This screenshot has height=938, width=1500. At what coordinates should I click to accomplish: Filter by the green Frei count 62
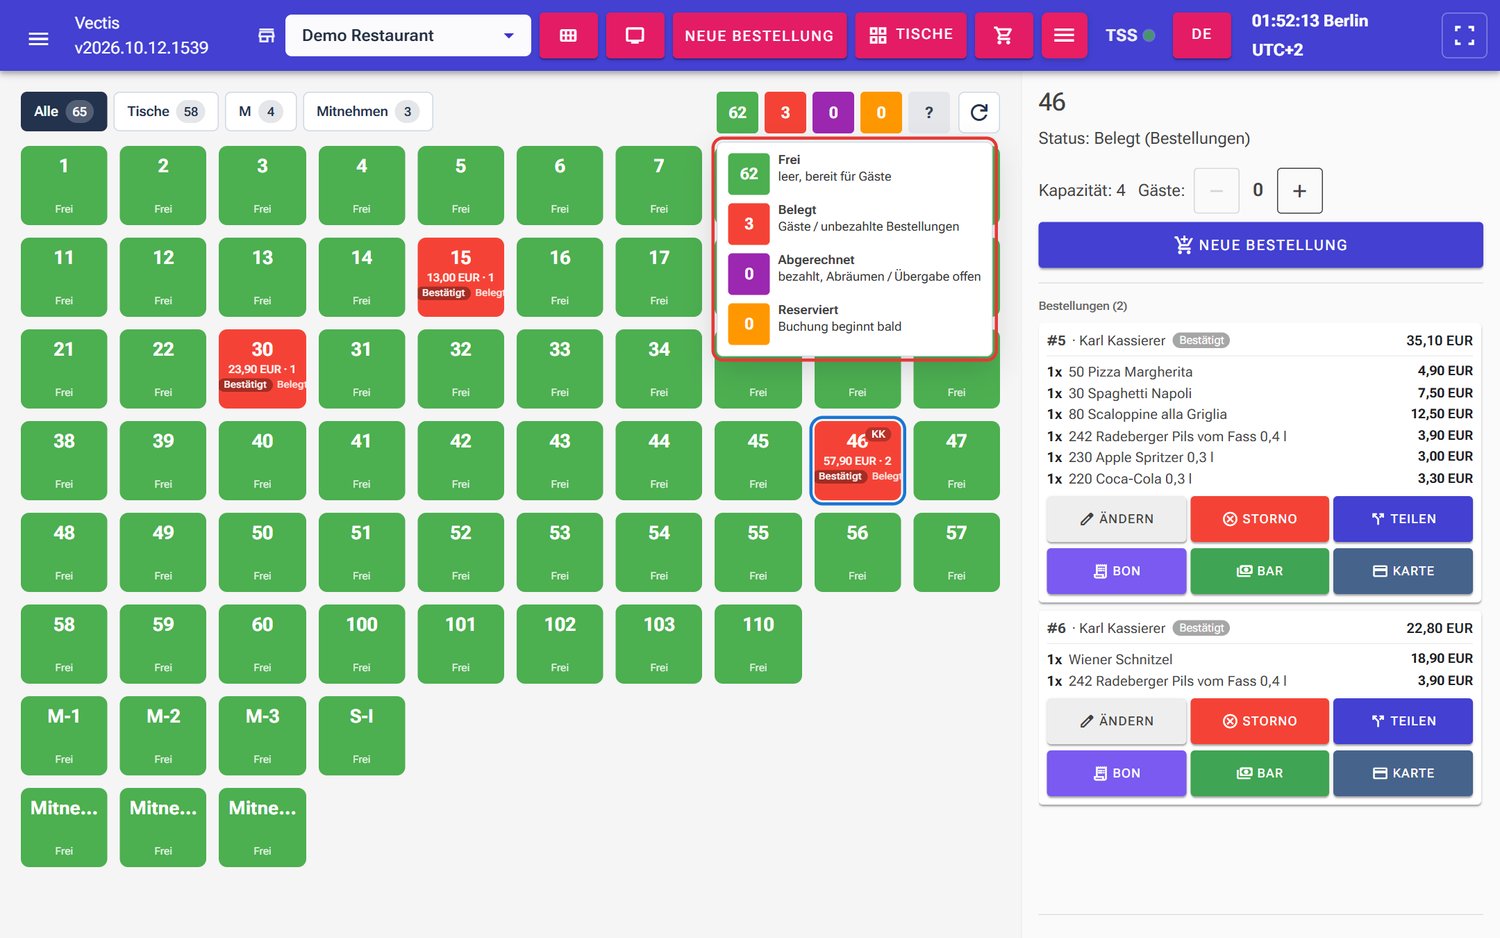[737, 112]
